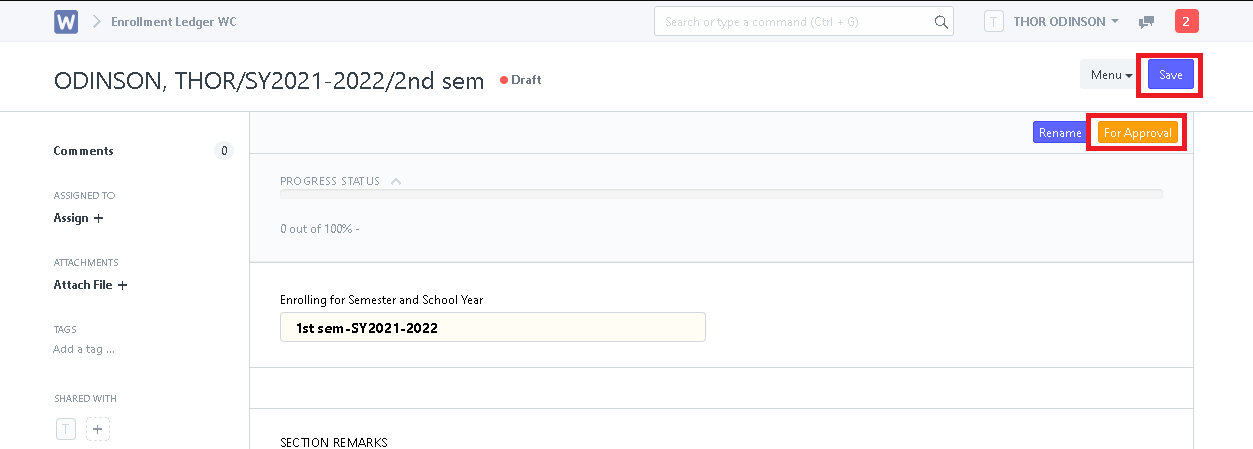Image resolution: width=1253 pixels, height=449 pixels.
Task: Go to Enrollment Ledger WC breadcrumb
Action: pos(174,21)
